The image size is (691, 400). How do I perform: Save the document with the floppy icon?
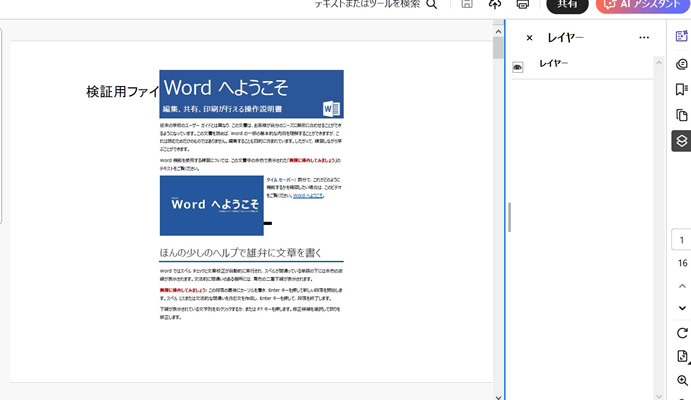(467, 4)
